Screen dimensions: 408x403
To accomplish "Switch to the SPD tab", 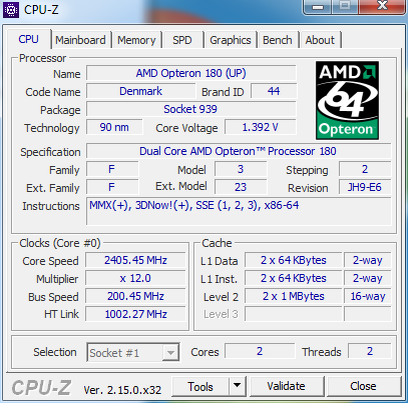I will click(182, 40).
